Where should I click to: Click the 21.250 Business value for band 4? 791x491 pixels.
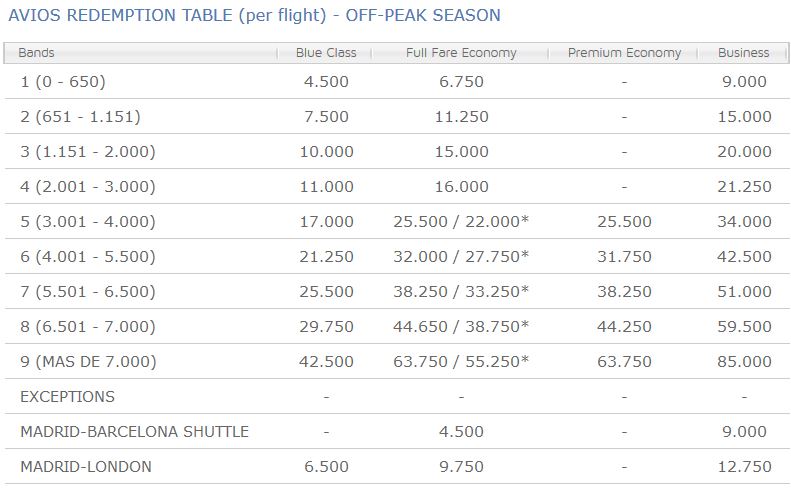[x=744, y=187]
